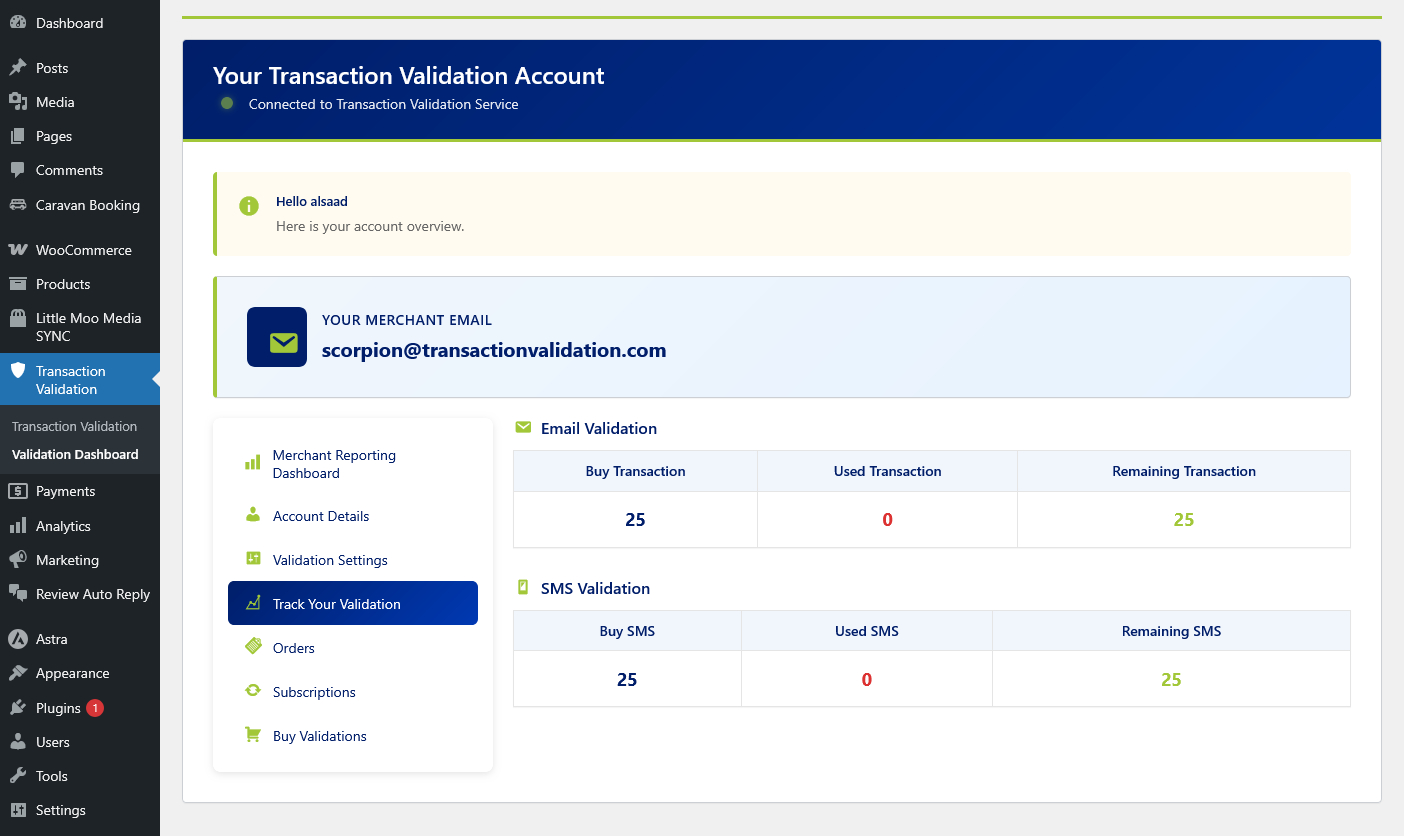
Task: Click the Plugins plug icon
Action: tap(17, 708)
